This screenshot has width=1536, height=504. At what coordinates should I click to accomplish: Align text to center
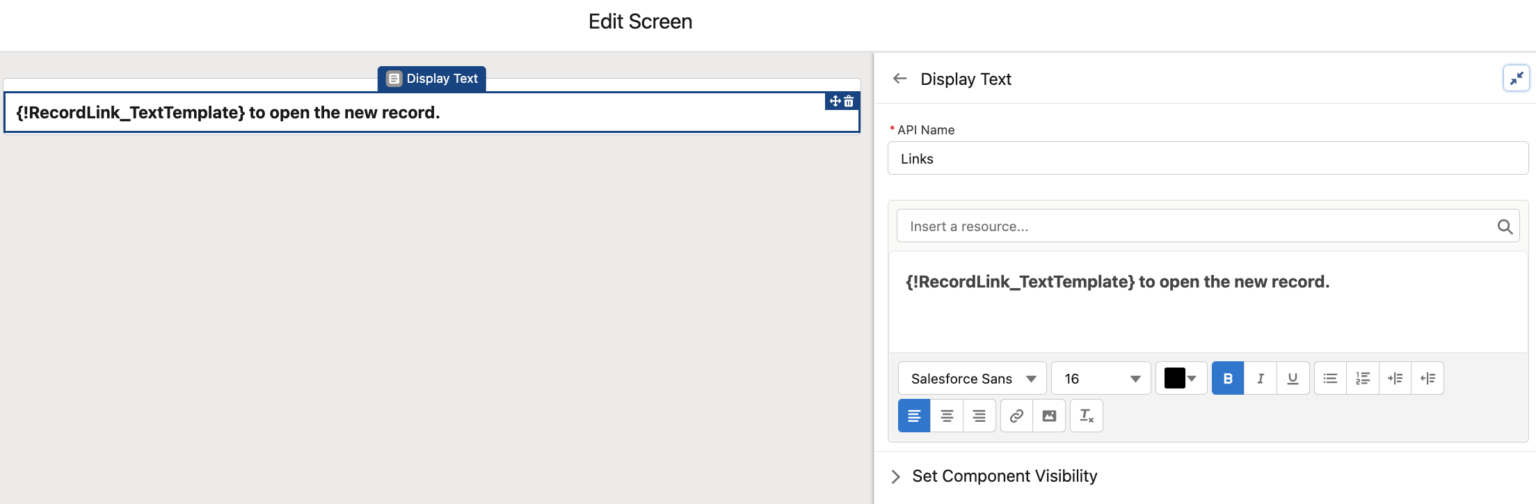947,416
